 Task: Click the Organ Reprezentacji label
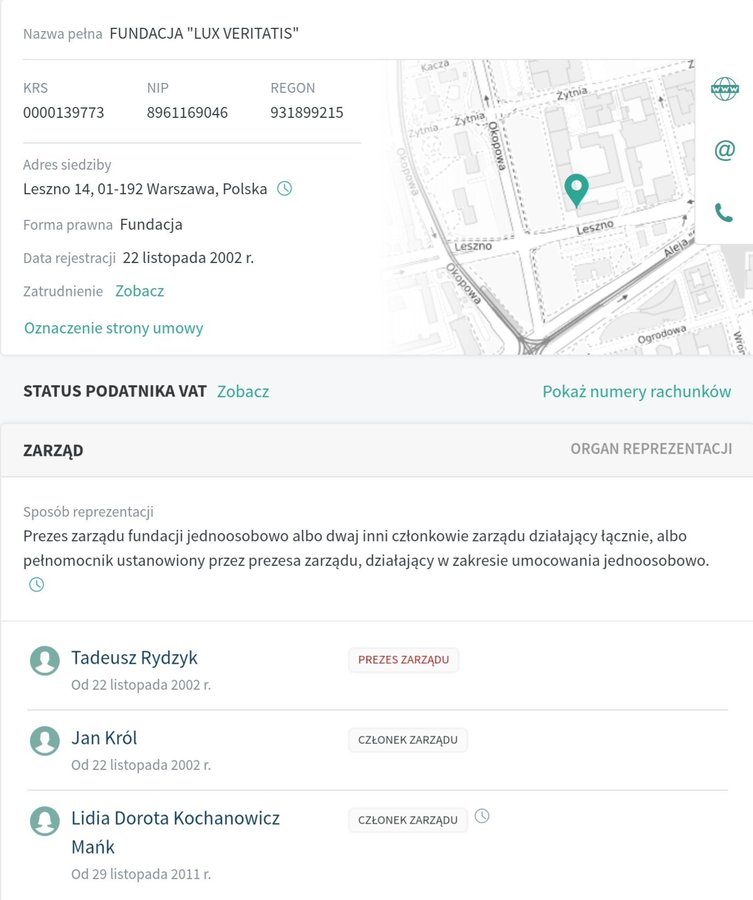651,449
